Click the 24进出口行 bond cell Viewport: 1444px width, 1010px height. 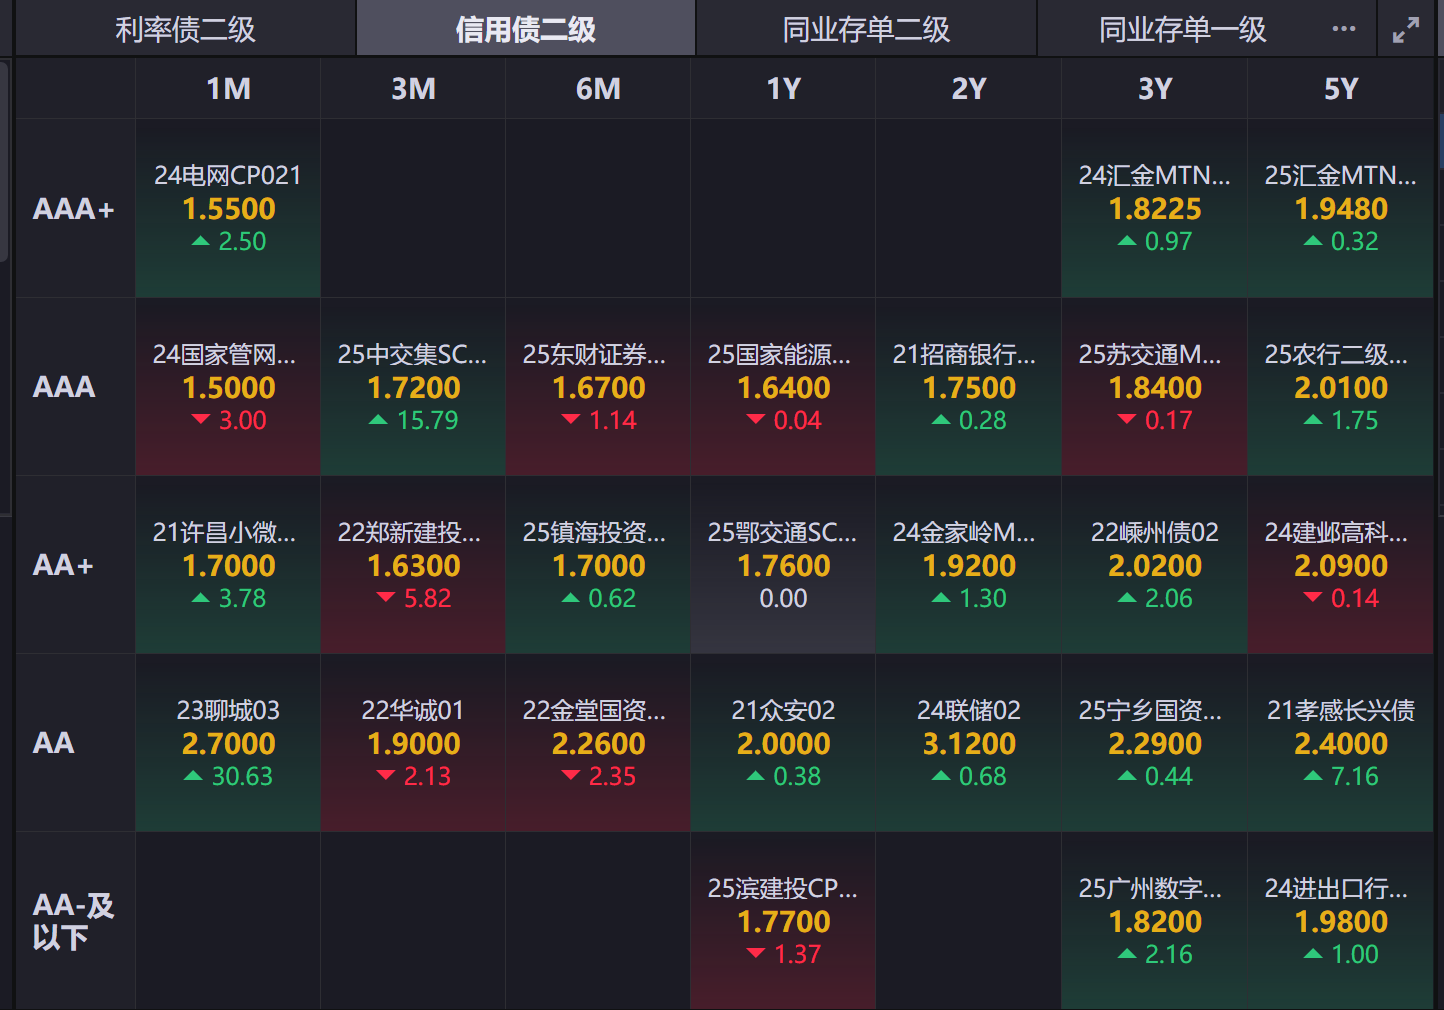click(x=1340, y=921)
